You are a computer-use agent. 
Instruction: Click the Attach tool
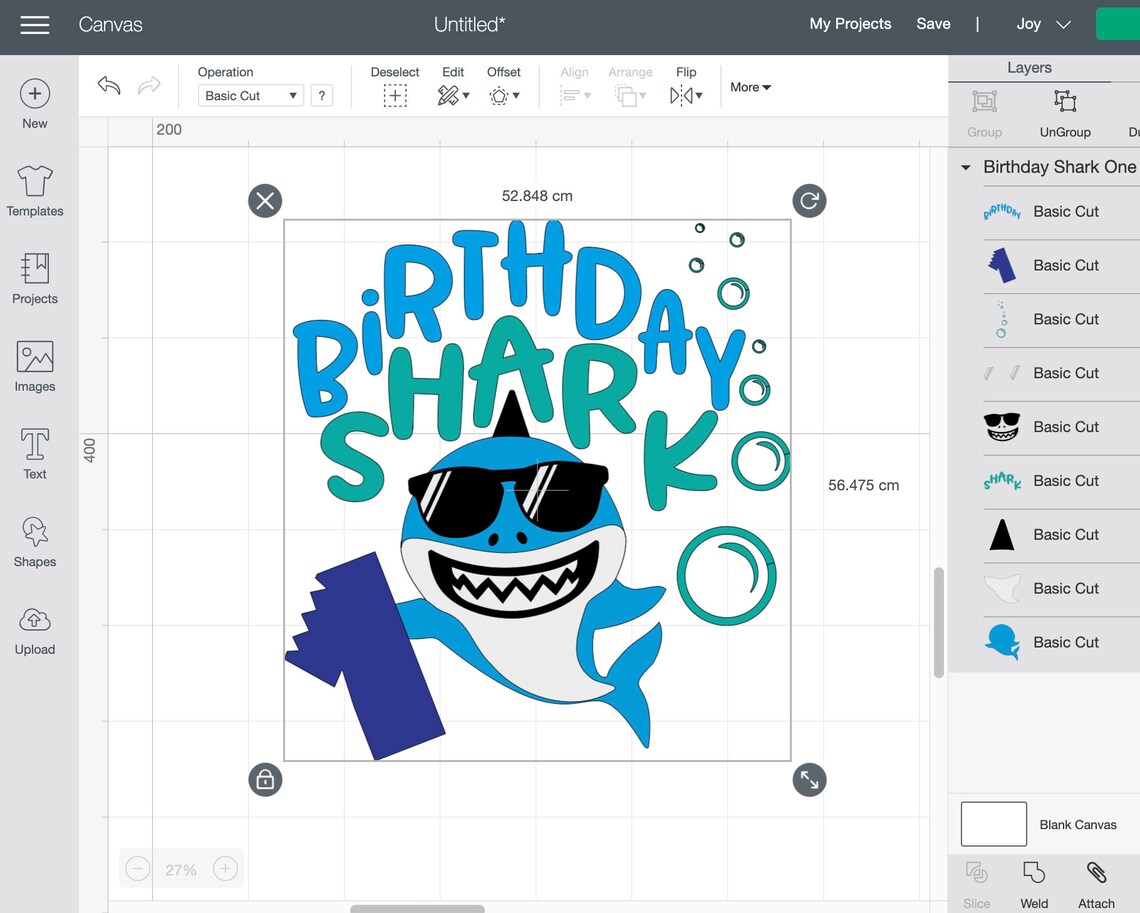[x=1096, y=885]
